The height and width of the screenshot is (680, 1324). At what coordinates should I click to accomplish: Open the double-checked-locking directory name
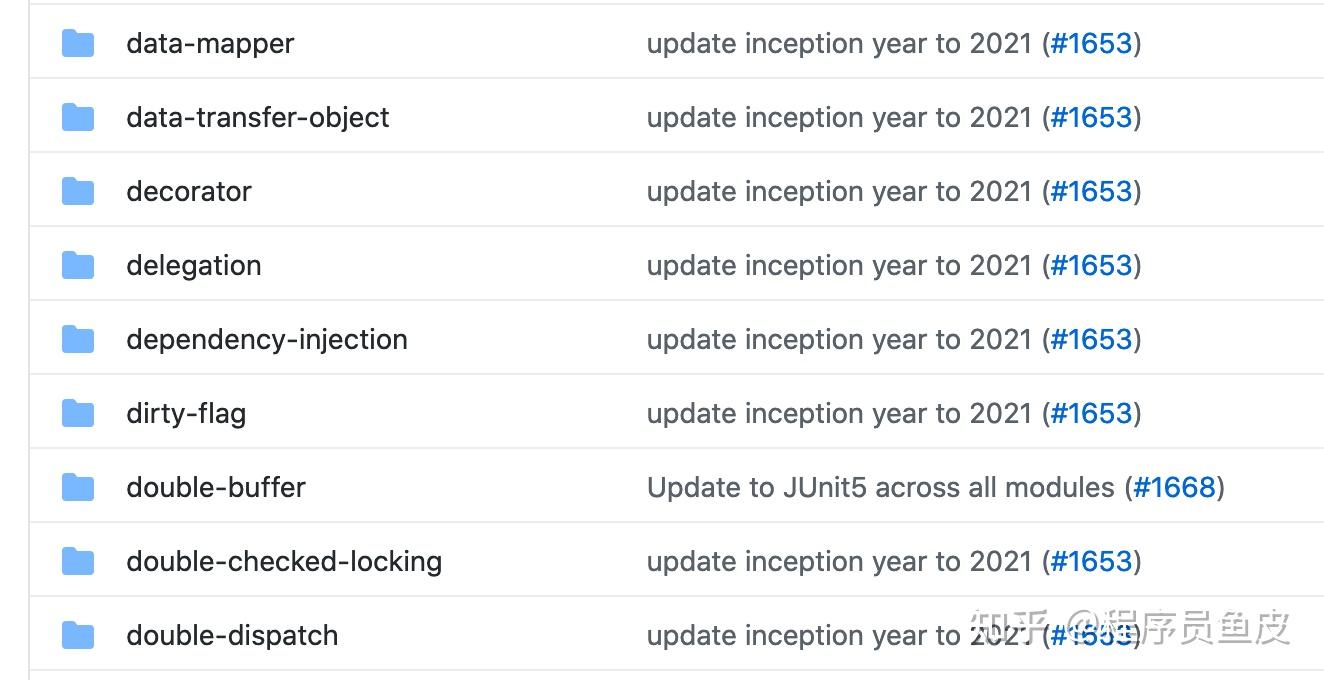point(283,562)
